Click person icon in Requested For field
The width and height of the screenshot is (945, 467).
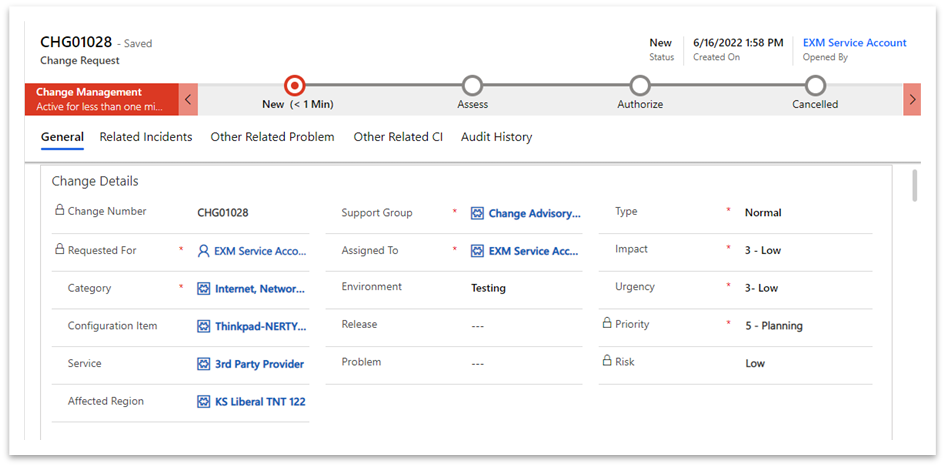pyautogui.click(x=203, y=251)
